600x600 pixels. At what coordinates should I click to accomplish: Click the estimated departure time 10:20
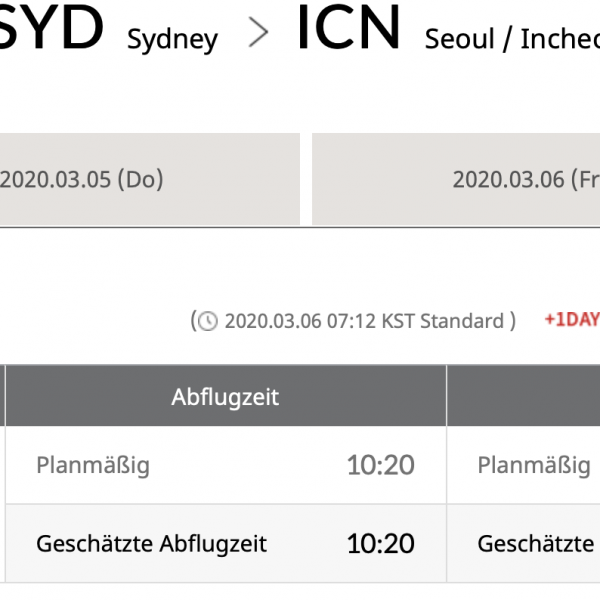[380, 544]
